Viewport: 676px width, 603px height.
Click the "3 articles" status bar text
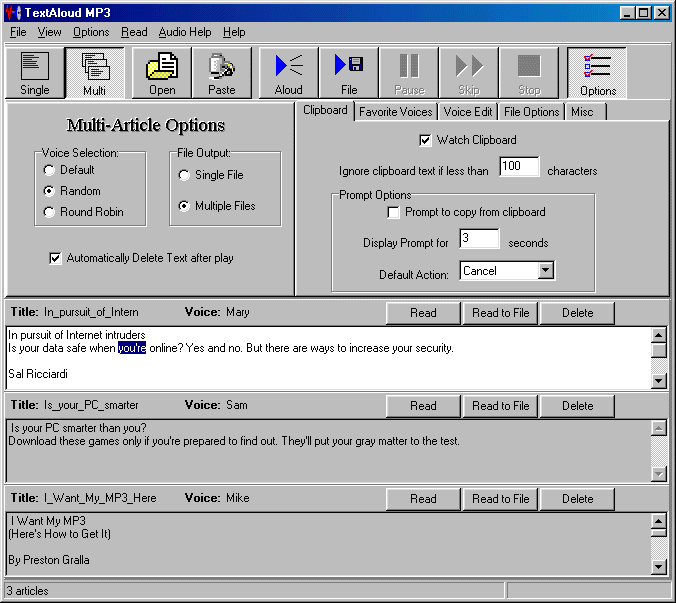point(27,591)
